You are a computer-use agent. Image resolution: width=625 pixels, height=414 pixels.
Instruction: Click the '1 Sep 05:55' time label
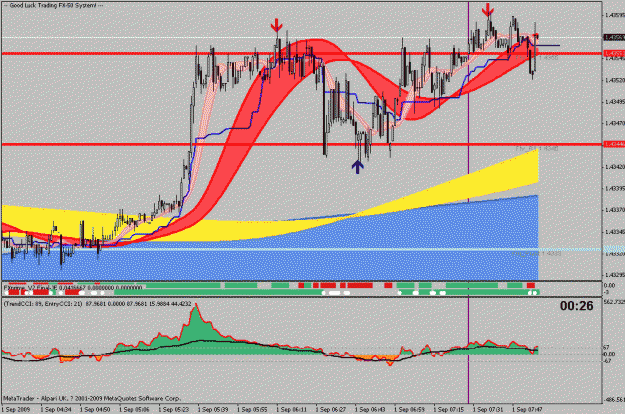252,409
